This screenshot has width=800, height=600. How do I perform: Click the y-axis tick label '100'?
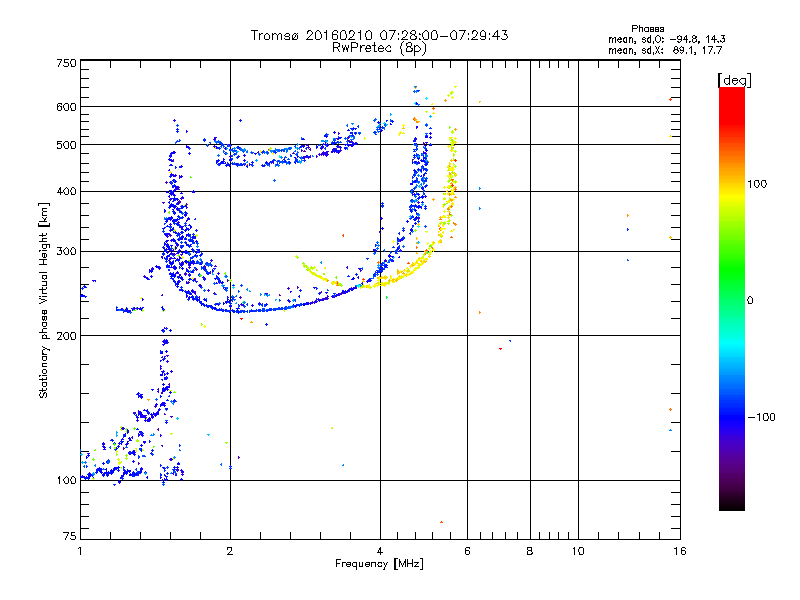[x=66, y=480]
